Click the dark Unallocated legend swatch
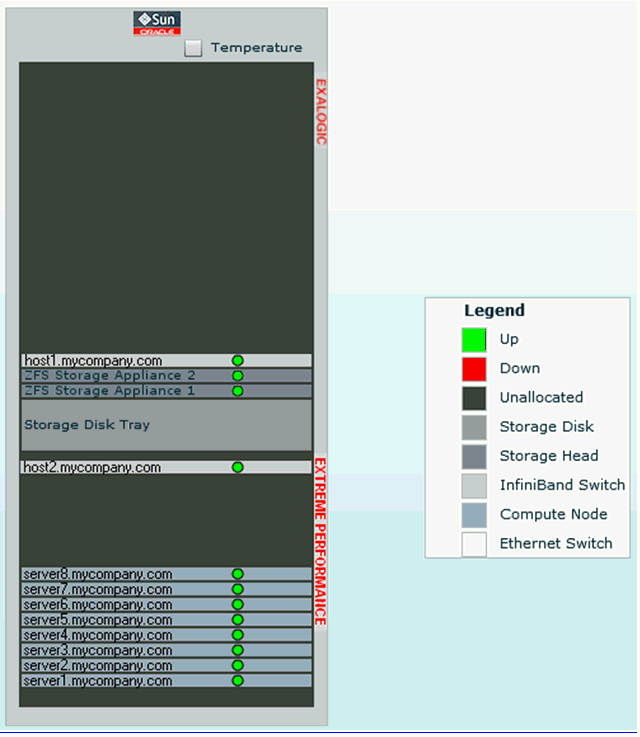Screen dimensions: 640x737 pyautogui.click(x=474, y=398)
